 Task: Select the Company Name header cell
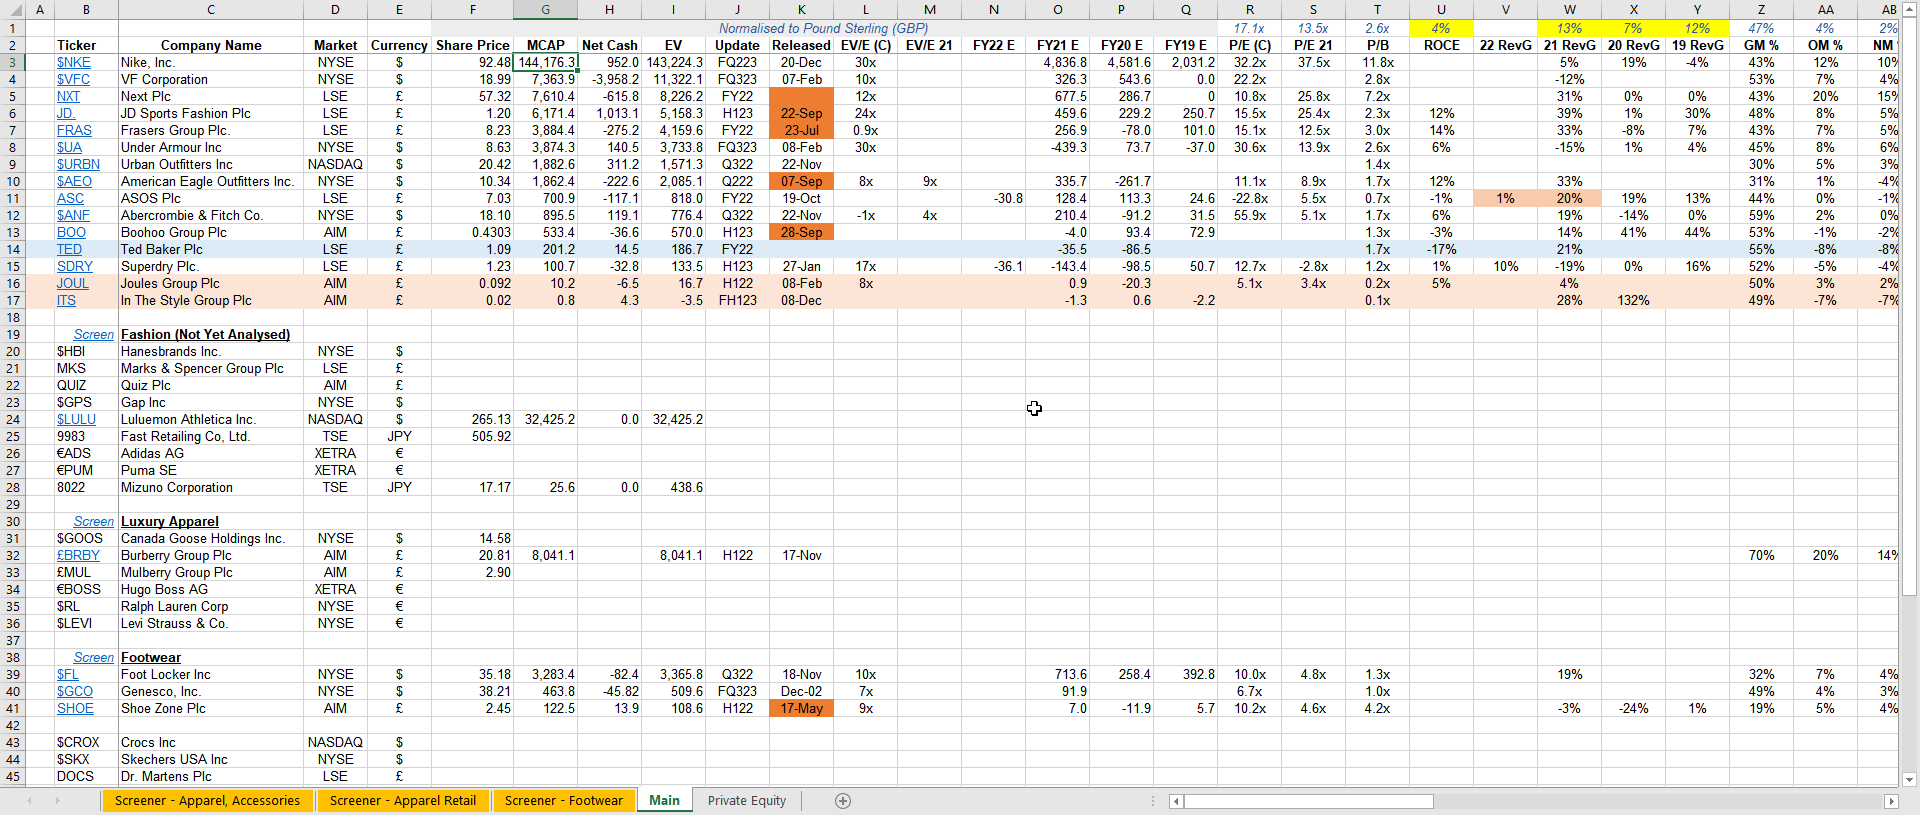(210, 46)
